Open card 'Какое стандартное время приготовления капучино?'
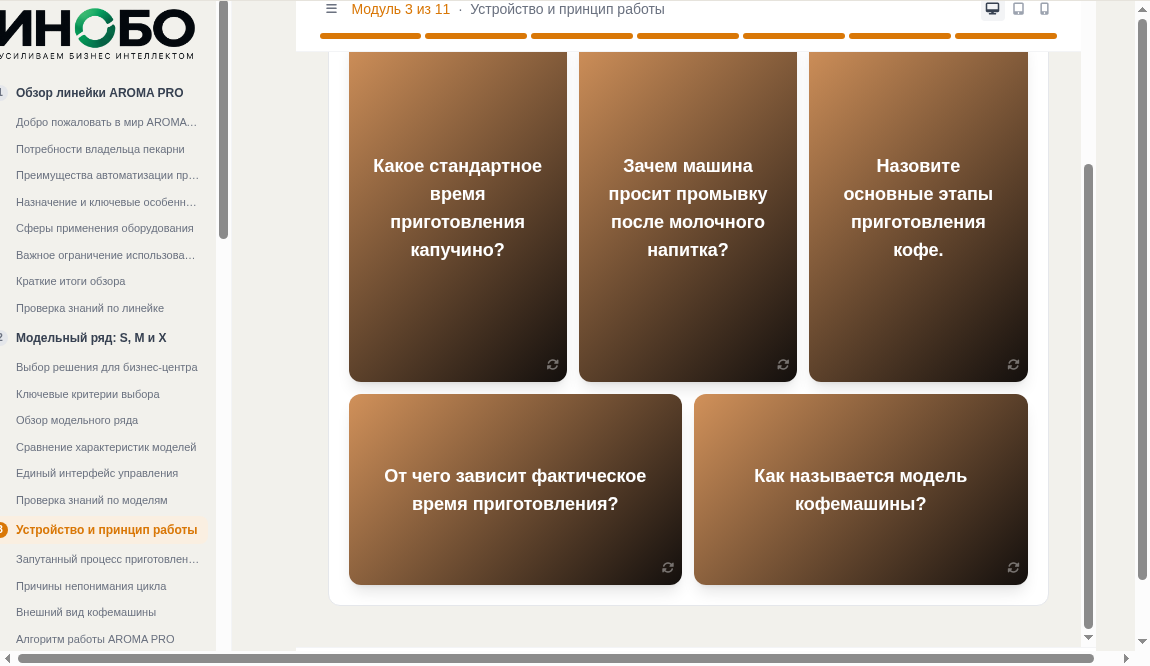The image size is (1150, 666). (x=458, y=216)
